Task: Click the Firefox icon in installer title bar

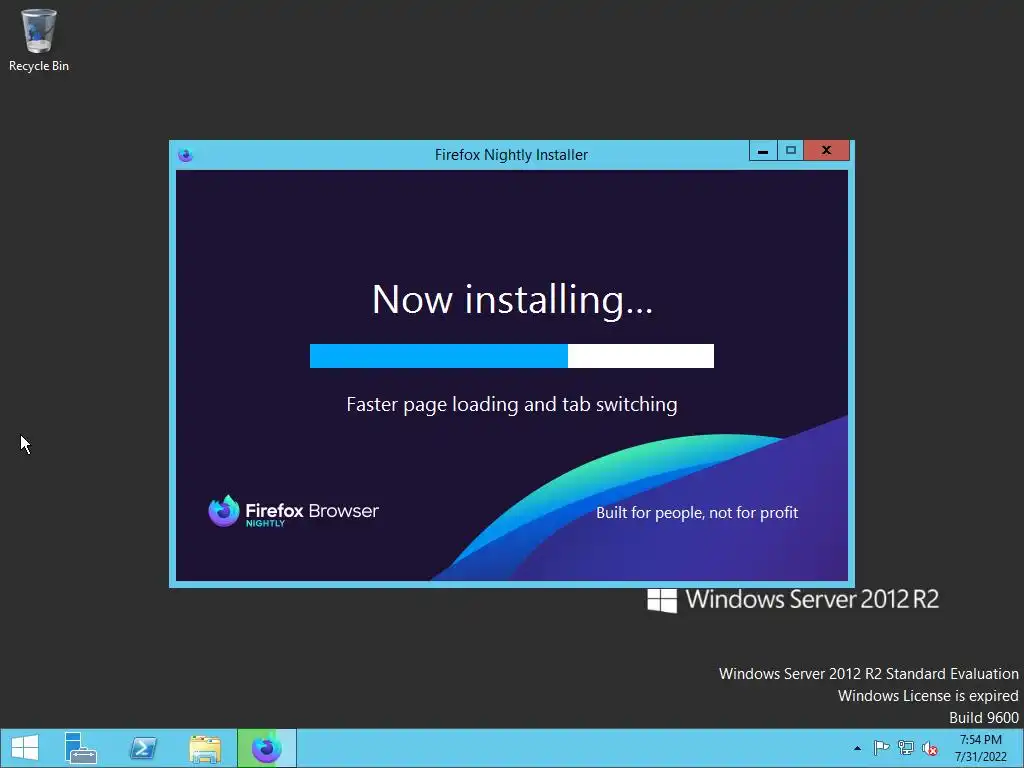Action: click(x=185, y=155)
